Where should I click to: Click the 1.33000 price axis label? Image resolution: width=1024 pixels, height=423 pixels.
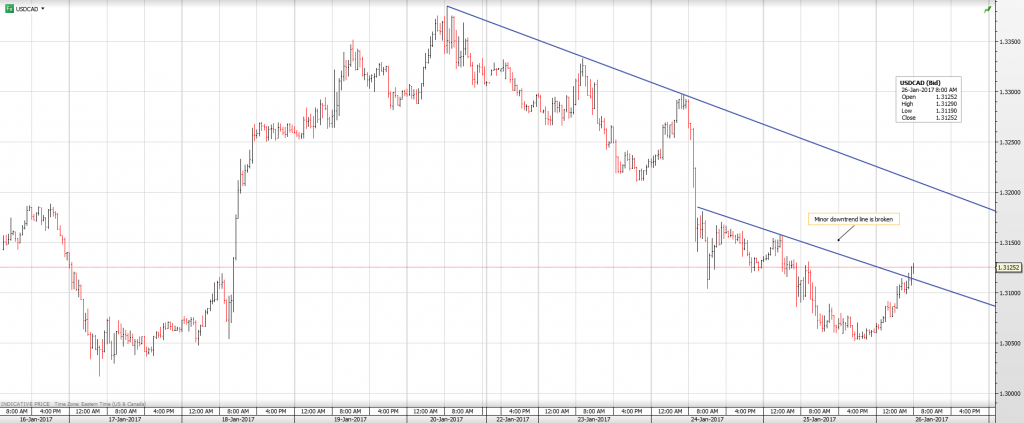(1008, 92)
